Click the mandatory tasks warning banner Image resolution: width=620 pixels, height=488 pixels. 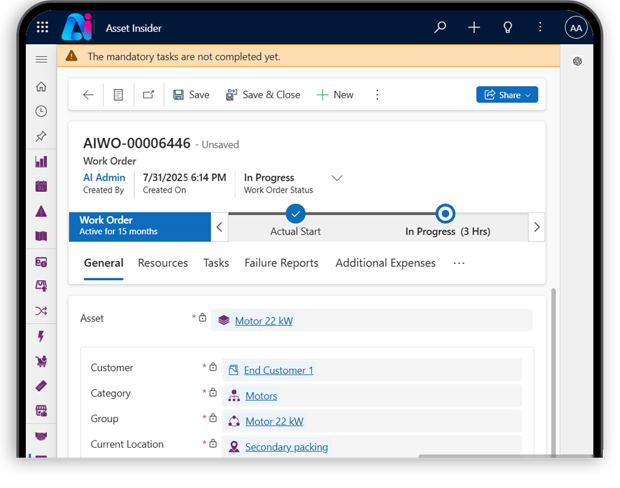(x=308, y=57)
